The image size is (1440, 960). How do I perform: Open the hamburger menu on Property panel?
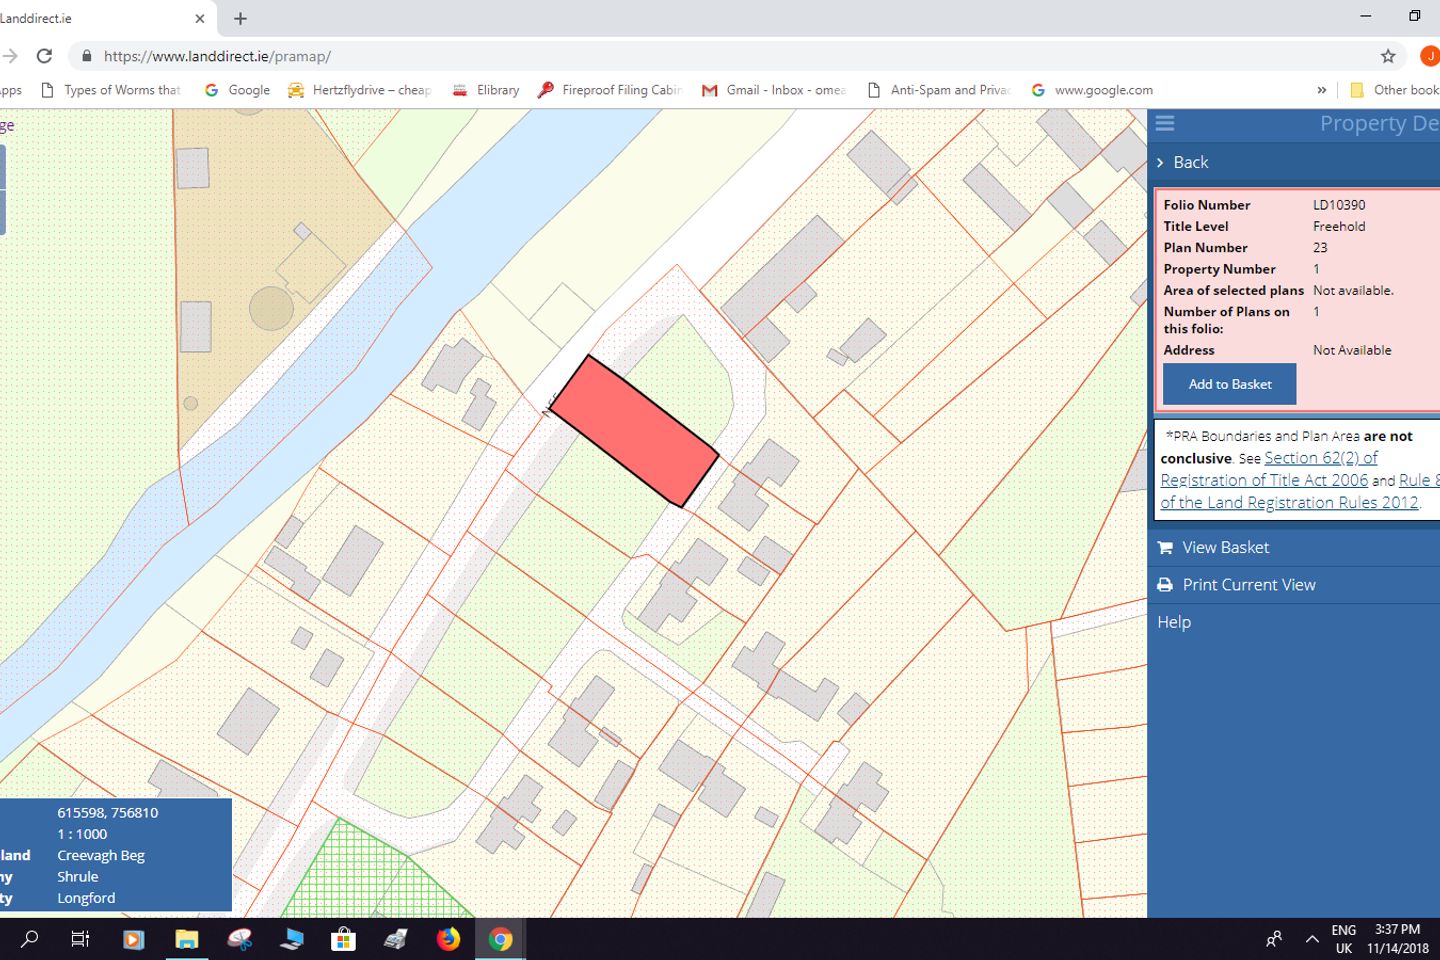click(1164, 123)
